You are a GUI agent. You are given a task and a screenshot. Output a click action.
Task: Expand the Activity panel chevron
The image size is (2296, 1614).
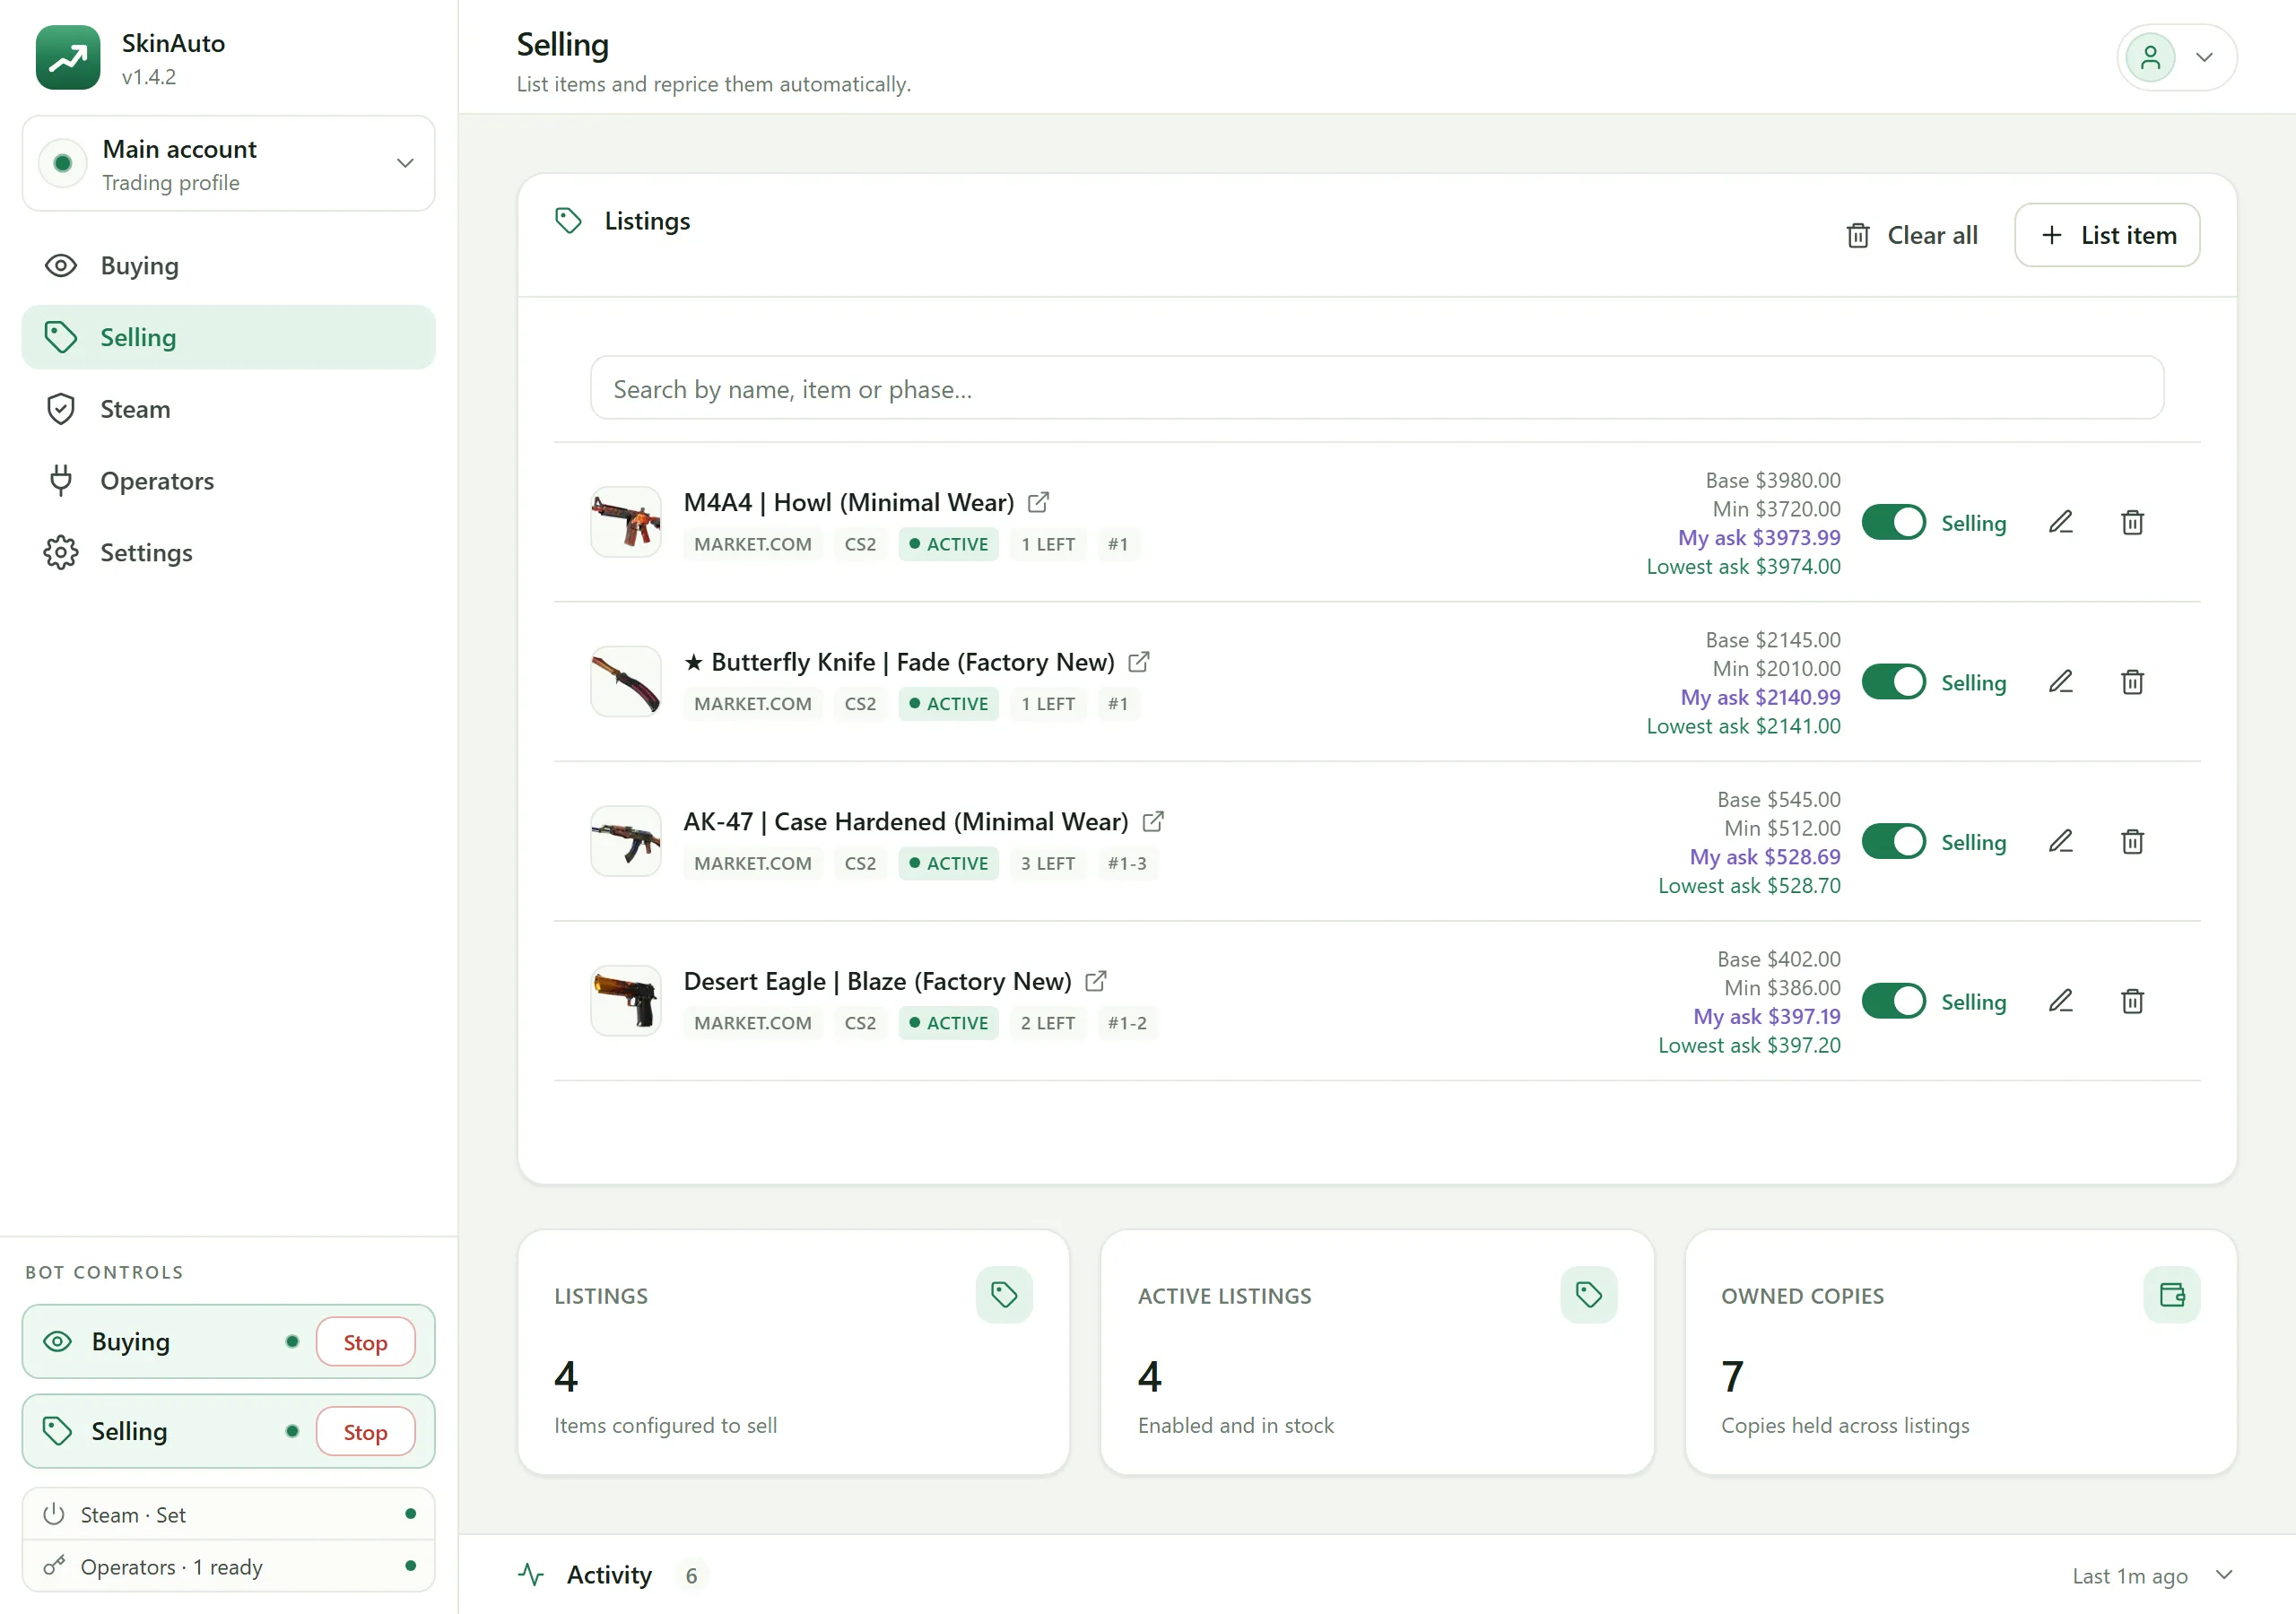2224,1575
